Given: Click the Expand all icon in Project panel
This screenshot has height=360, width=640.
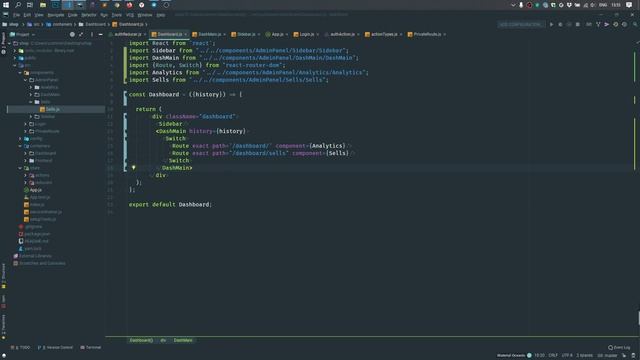Looking at the screenshot, I should [x=81, y=34].
